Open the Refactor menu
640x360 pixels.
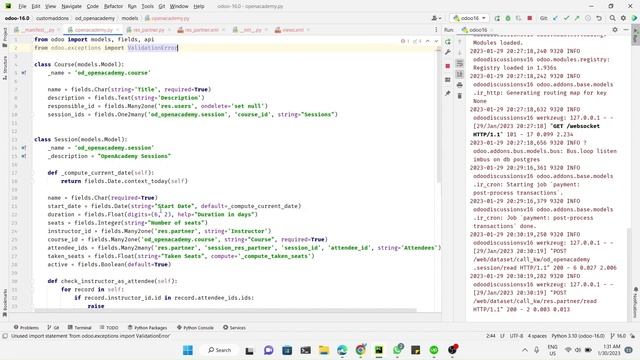(x=113, y=7)
